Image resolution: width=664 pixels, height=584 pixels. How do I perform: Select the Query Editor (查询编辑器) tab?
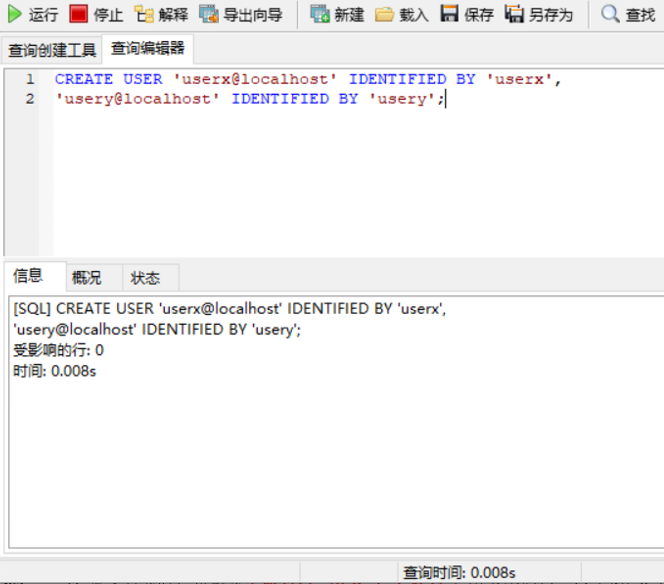[148, 48]
